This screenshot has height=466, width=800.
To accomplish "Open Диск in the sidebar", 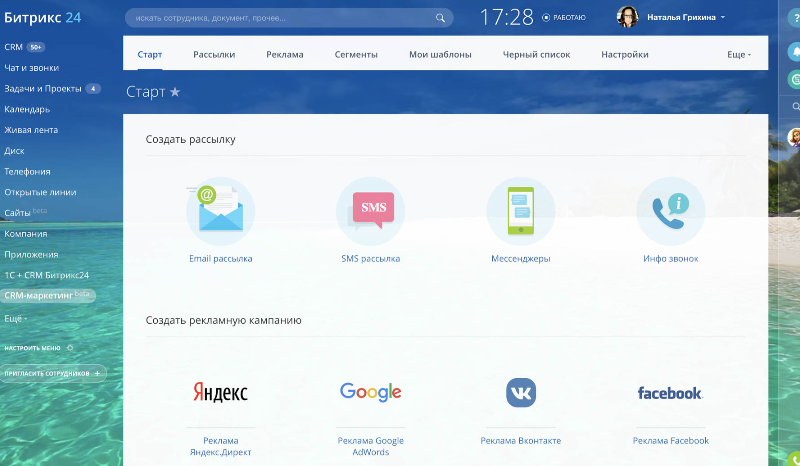I will click(14, 151).
